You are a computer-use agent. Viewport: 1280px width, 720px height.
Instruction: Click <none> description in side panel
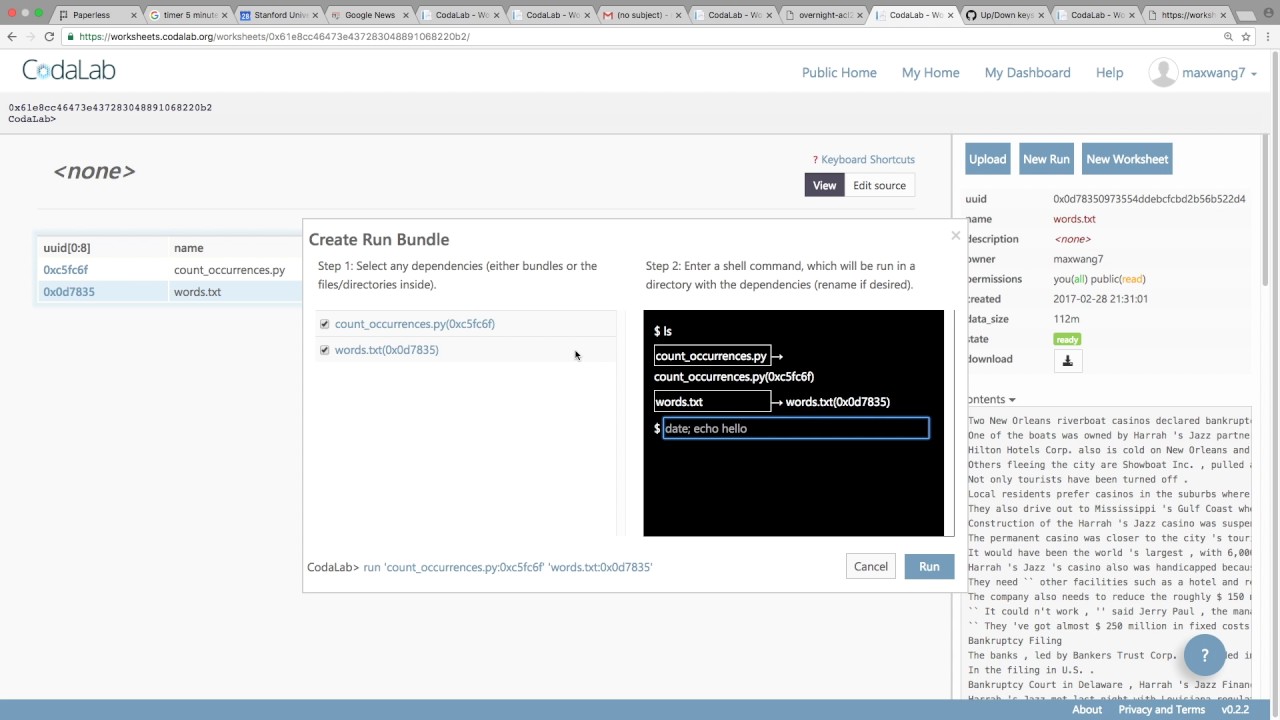pyautogui.click(x=1072, y=239)
